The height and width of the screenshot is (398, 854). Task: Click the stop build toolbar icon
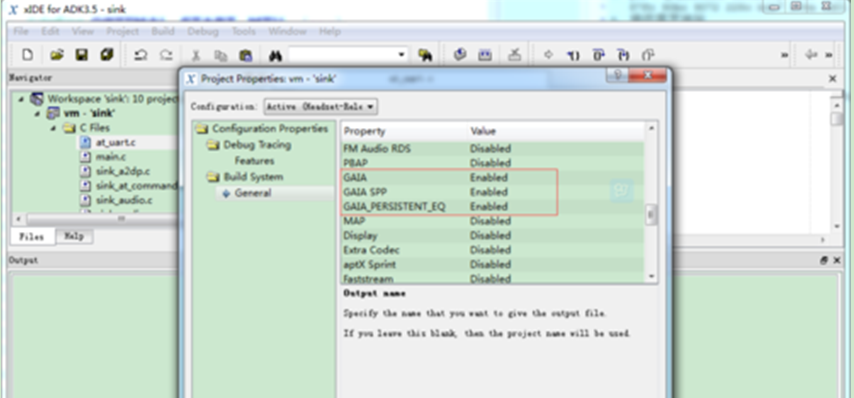coord(514,55)
